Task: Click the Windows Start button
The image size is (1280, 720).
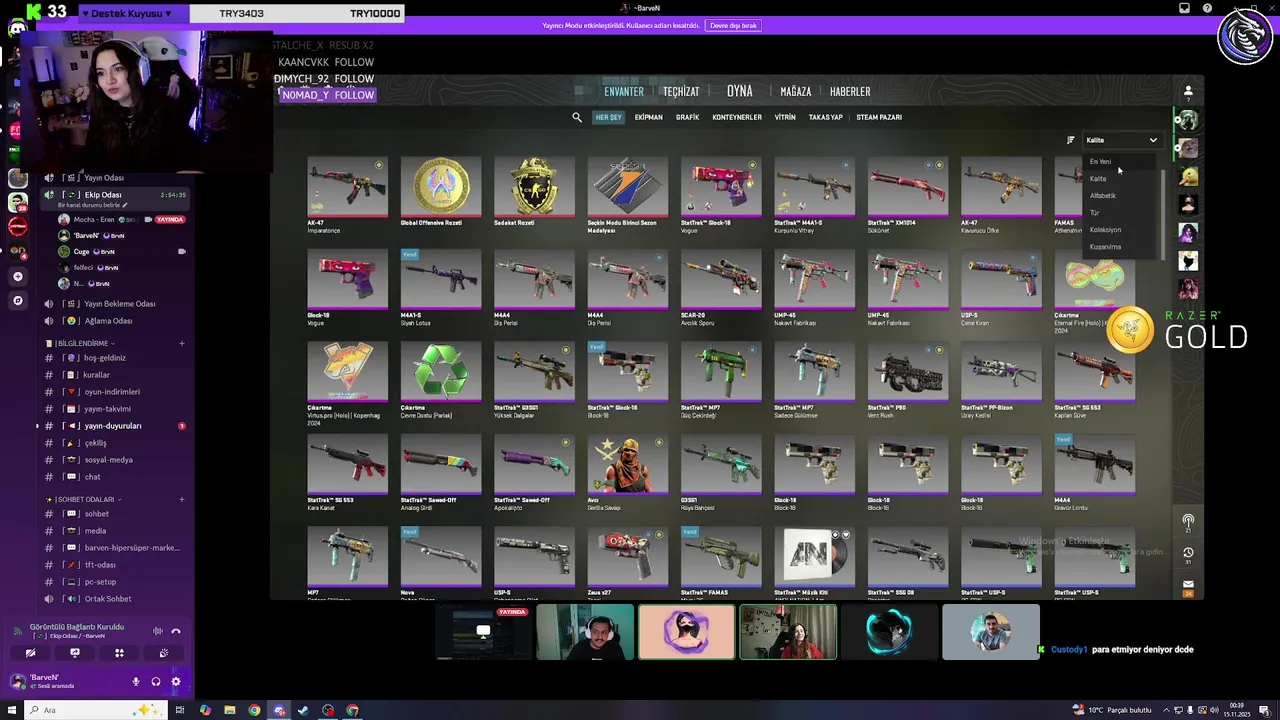Action: click(x=10, y=710)
